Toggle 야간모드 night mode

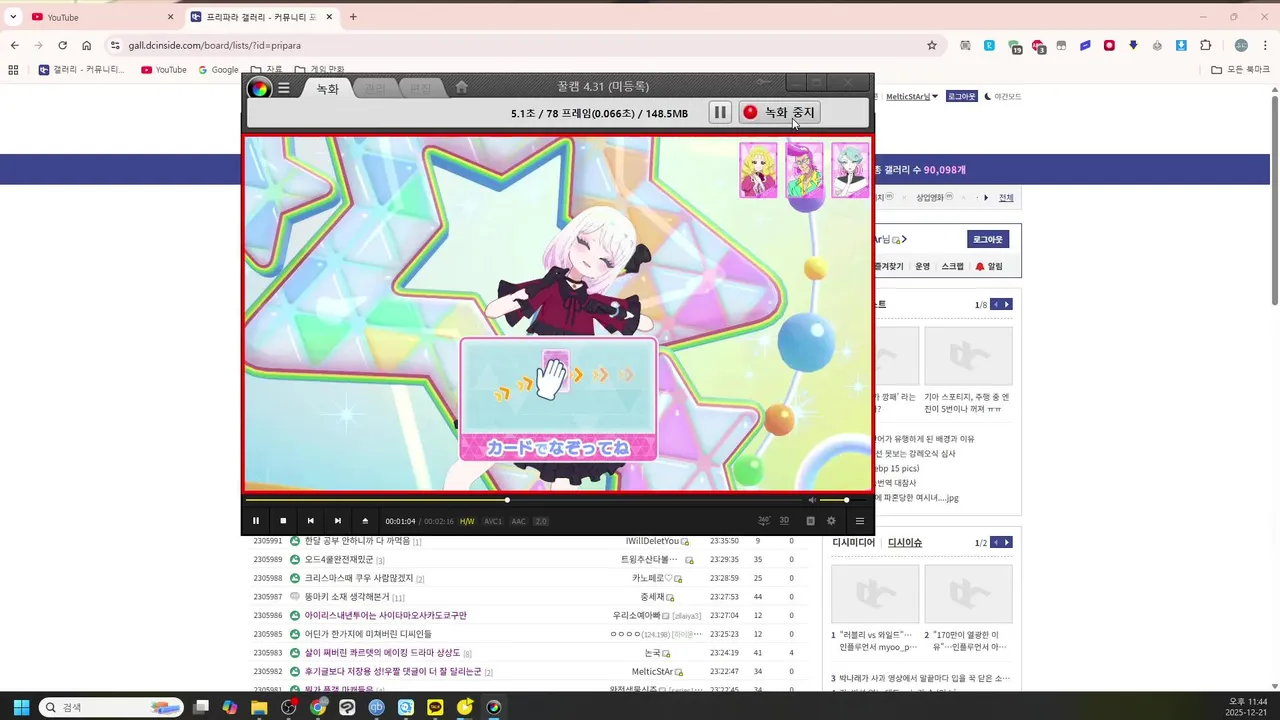click(1003, 97)
